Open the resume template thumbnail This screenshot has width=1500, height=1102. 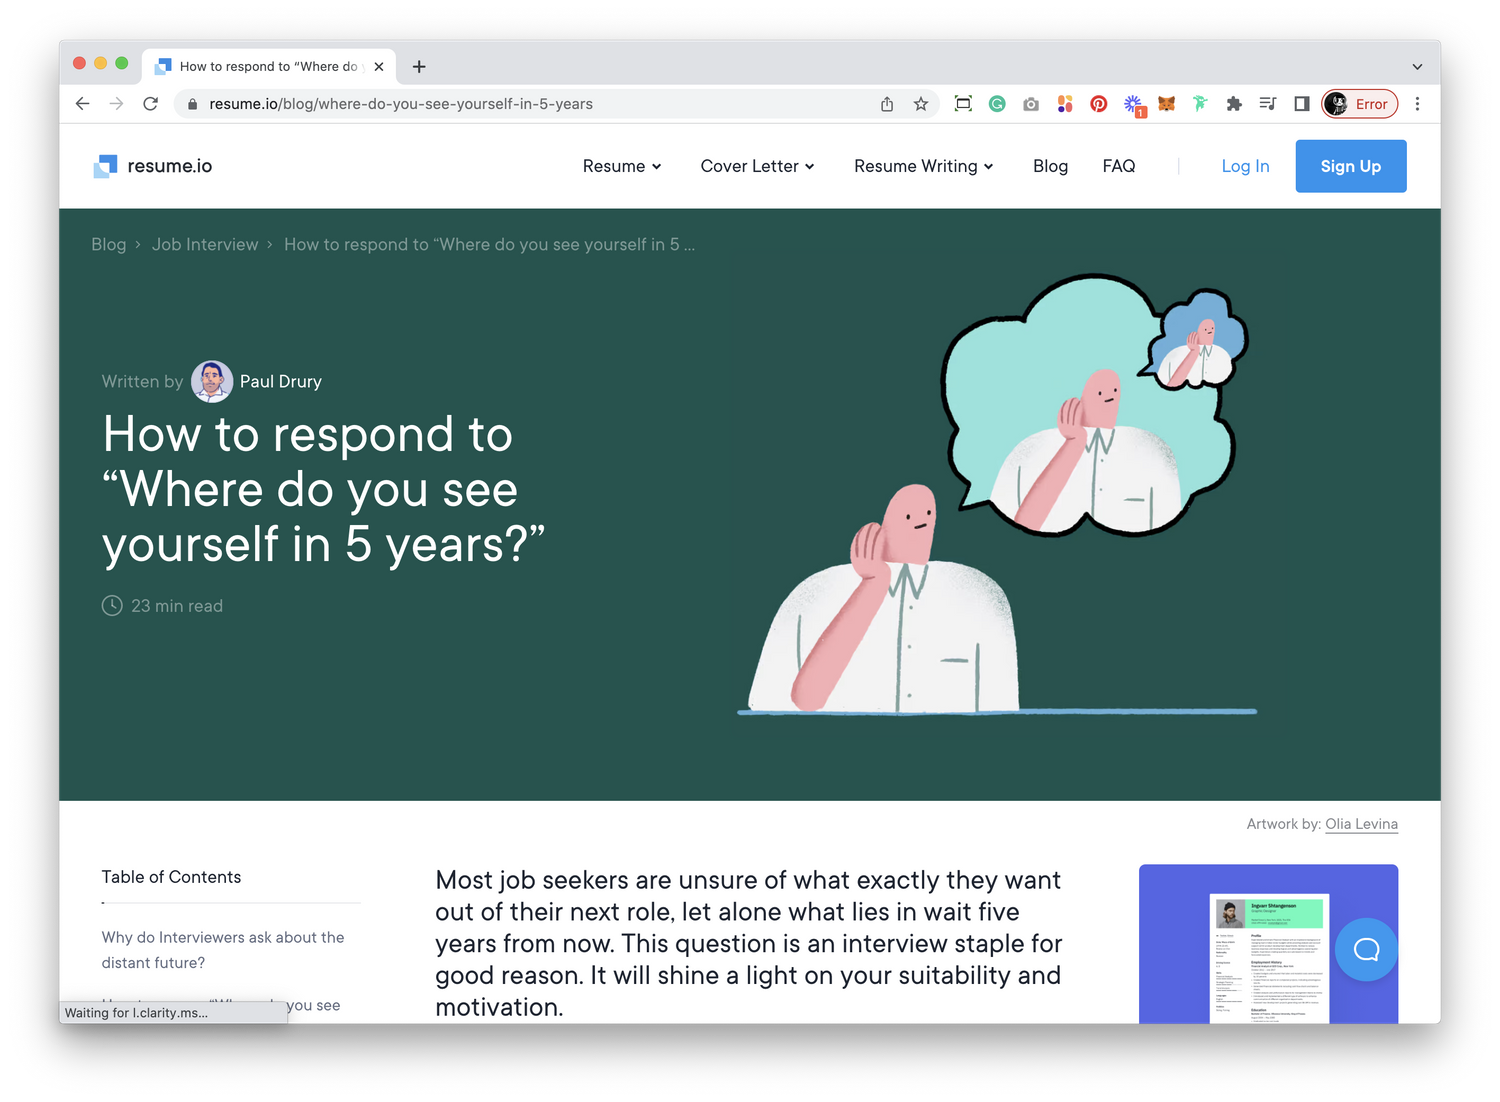click(x=1268, y=944)
